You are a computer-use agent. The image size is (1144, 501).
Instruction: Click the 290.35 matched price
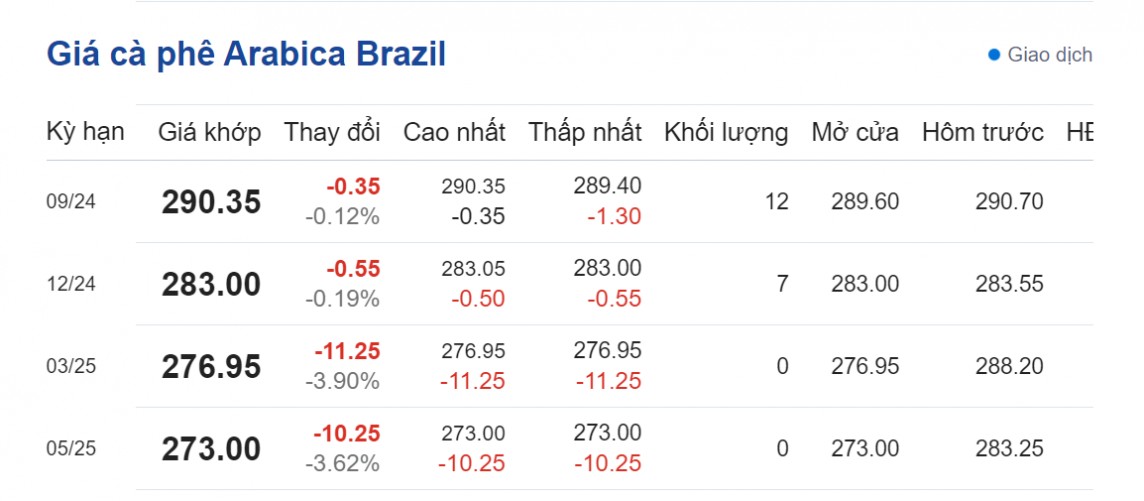pos(211,202)
